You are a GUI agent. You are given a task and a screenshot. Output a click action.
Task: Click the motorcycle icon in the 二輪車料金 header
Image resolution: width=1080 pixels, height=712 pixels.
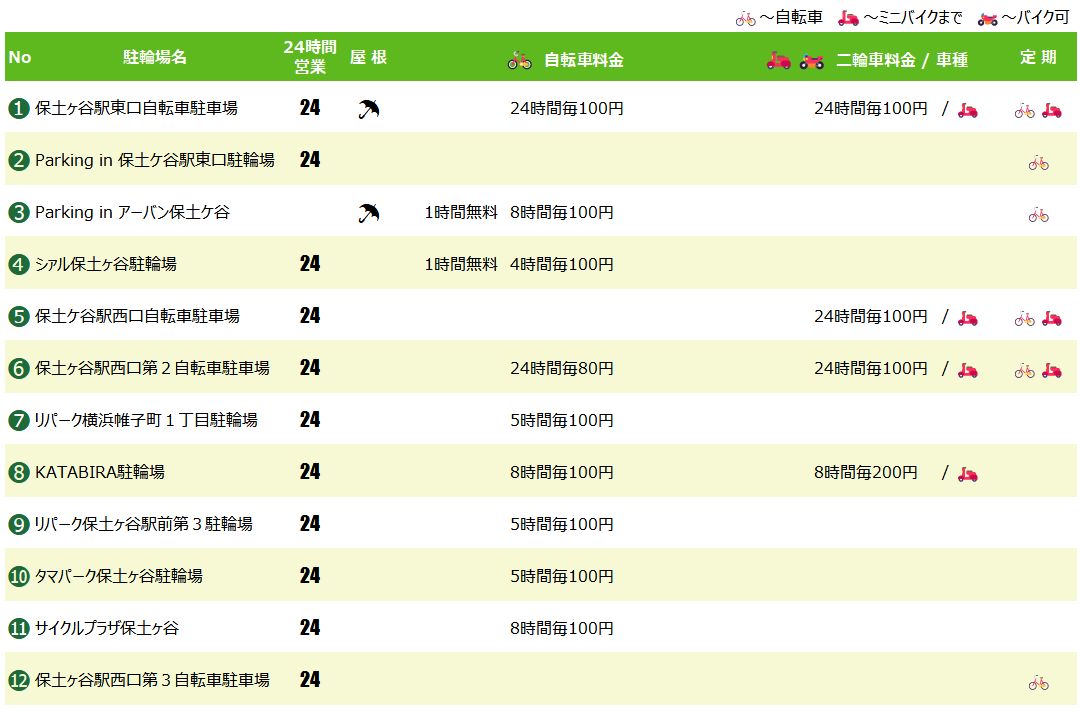point(811,61)
